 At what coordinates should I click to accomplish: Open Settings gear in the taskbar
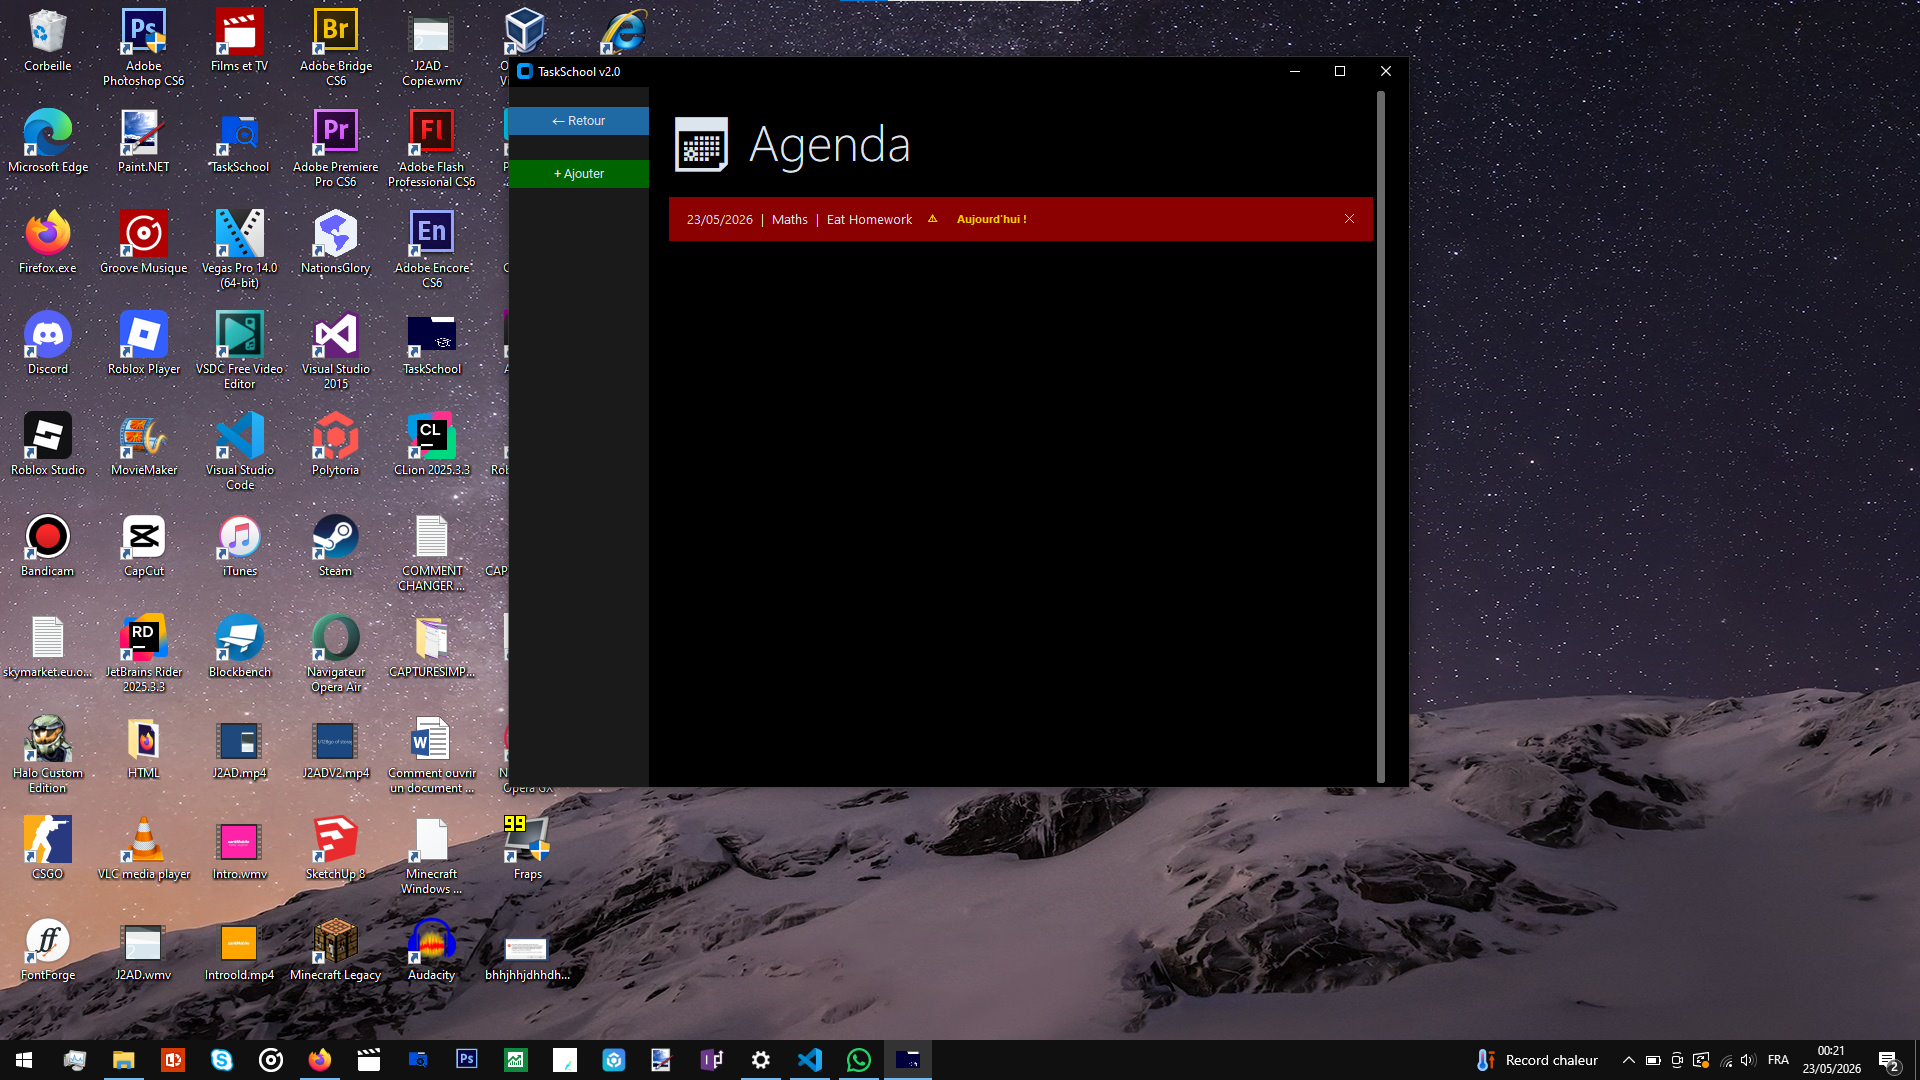click(x=761, y=1060)
